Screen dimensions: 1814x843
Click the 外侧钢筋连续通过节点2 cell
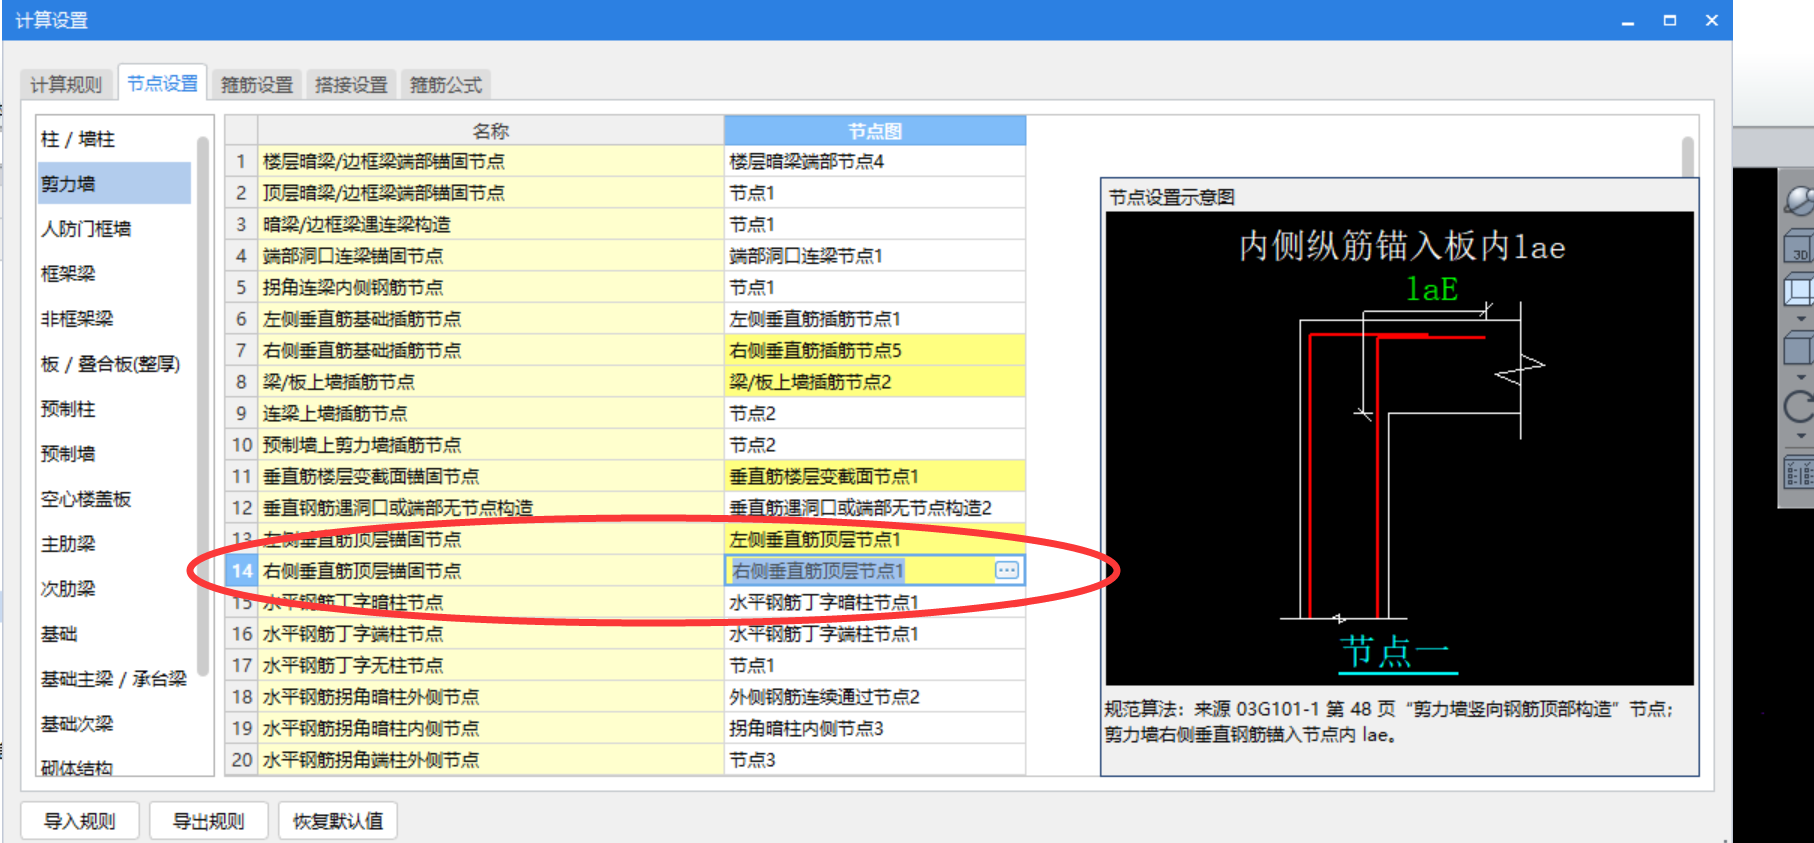(x=875, y=697)
